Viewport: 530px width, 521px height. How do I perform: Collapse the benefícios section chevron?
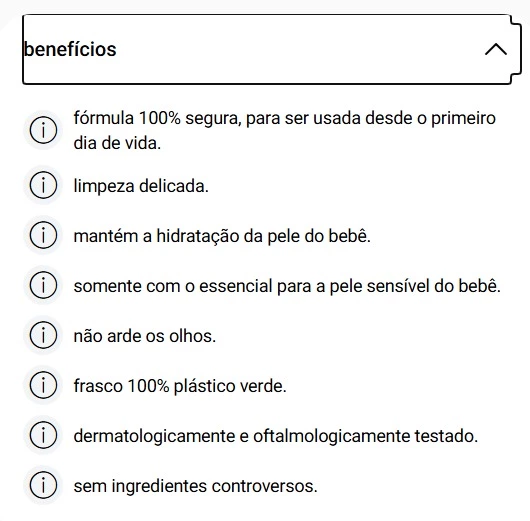coord(496,49)
